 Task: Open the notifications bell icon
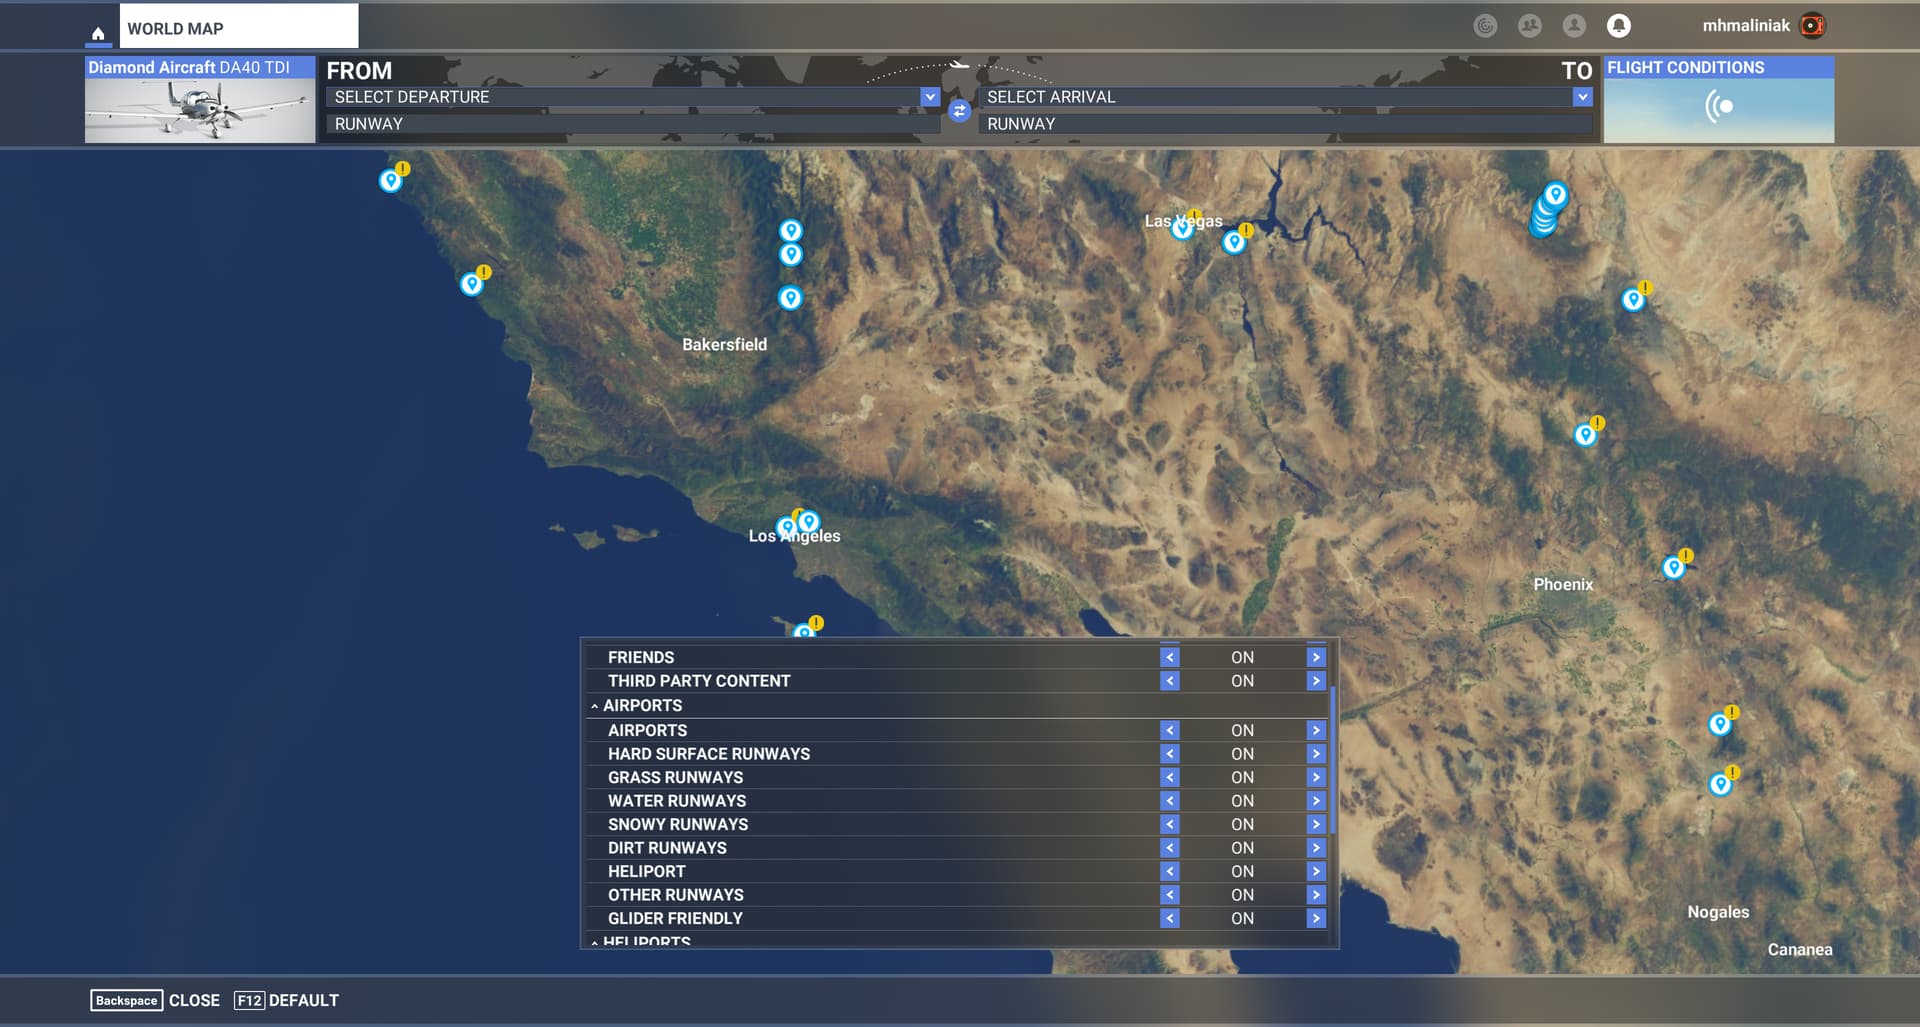(x=1618, y=26)
